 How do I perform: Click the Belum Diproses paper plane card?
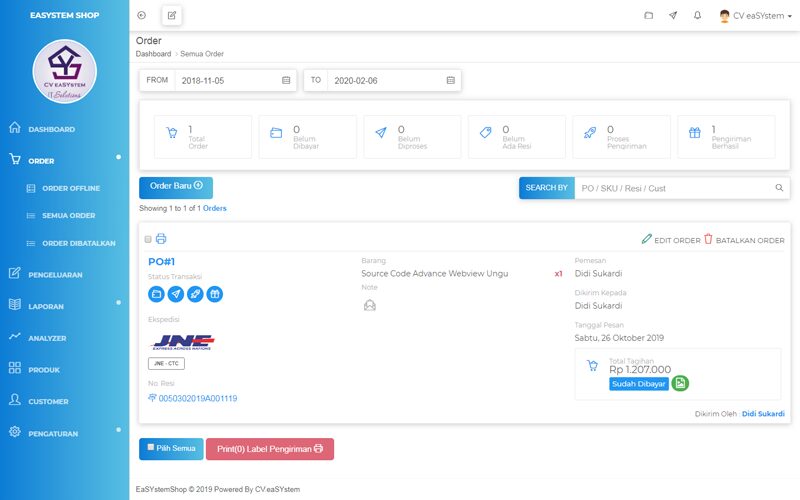coord(412,137)
